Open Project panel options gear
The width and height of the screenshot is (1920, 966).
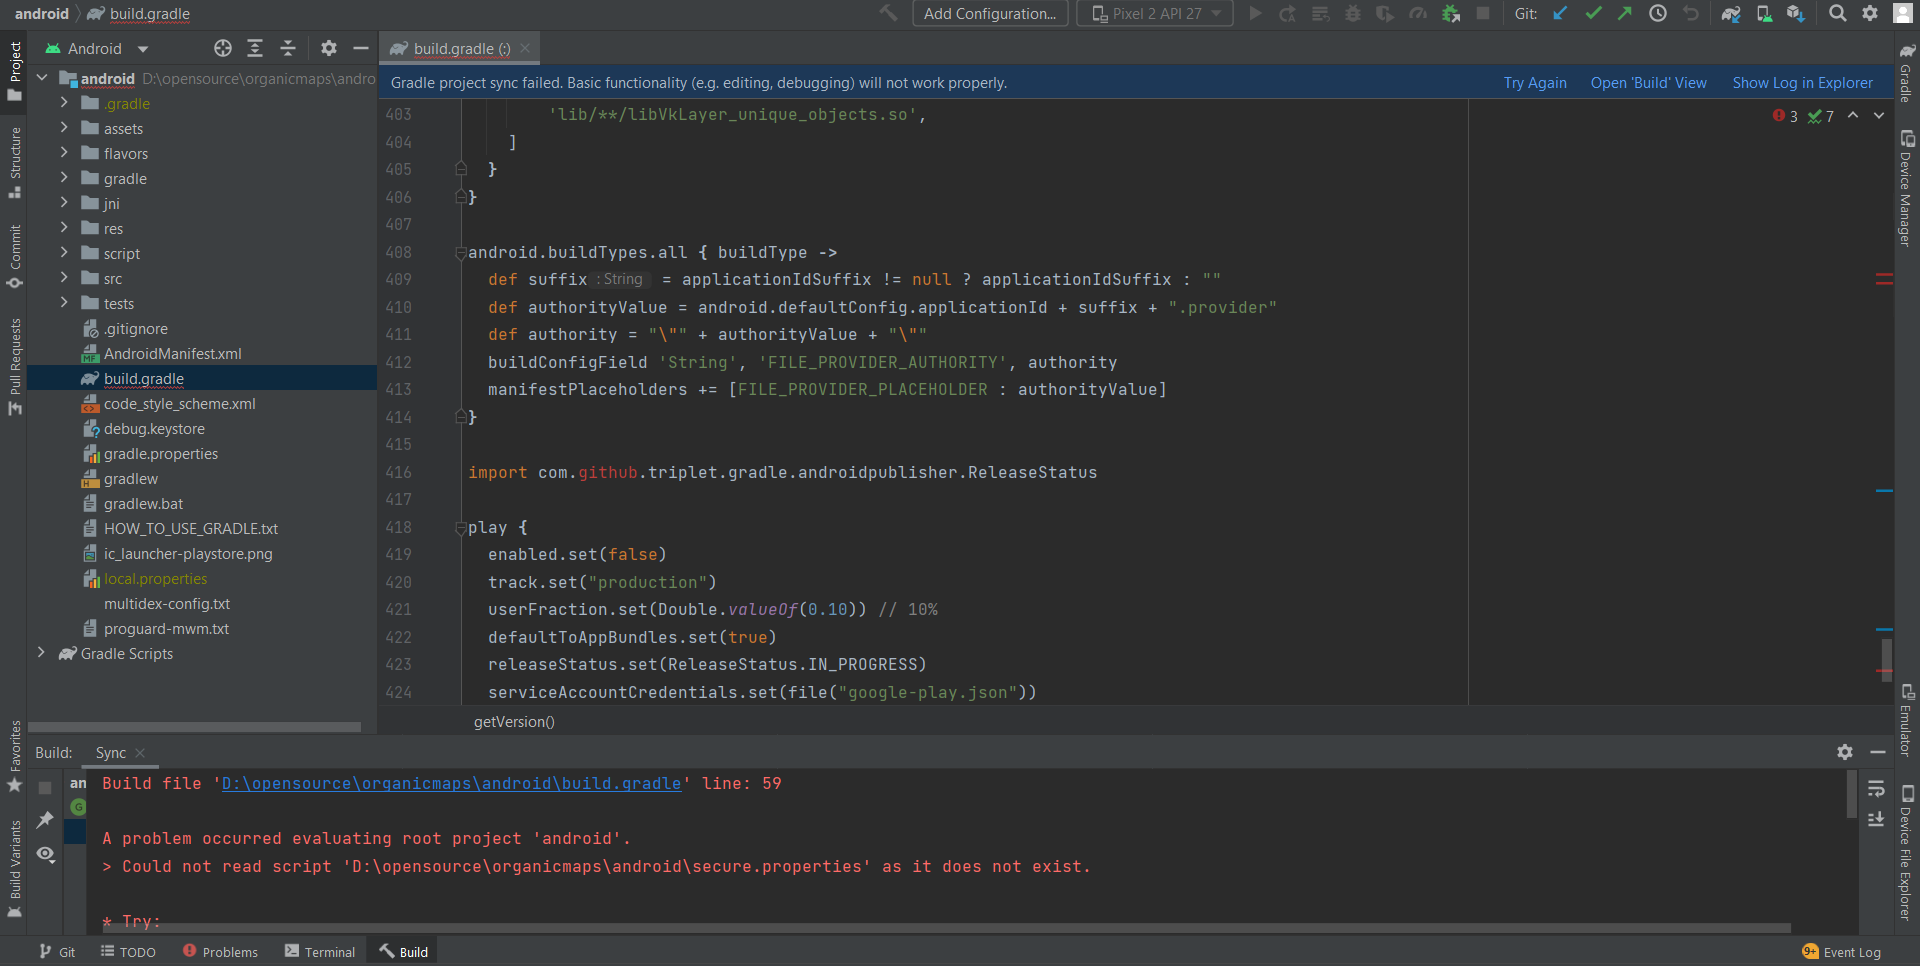coord(329,48)
